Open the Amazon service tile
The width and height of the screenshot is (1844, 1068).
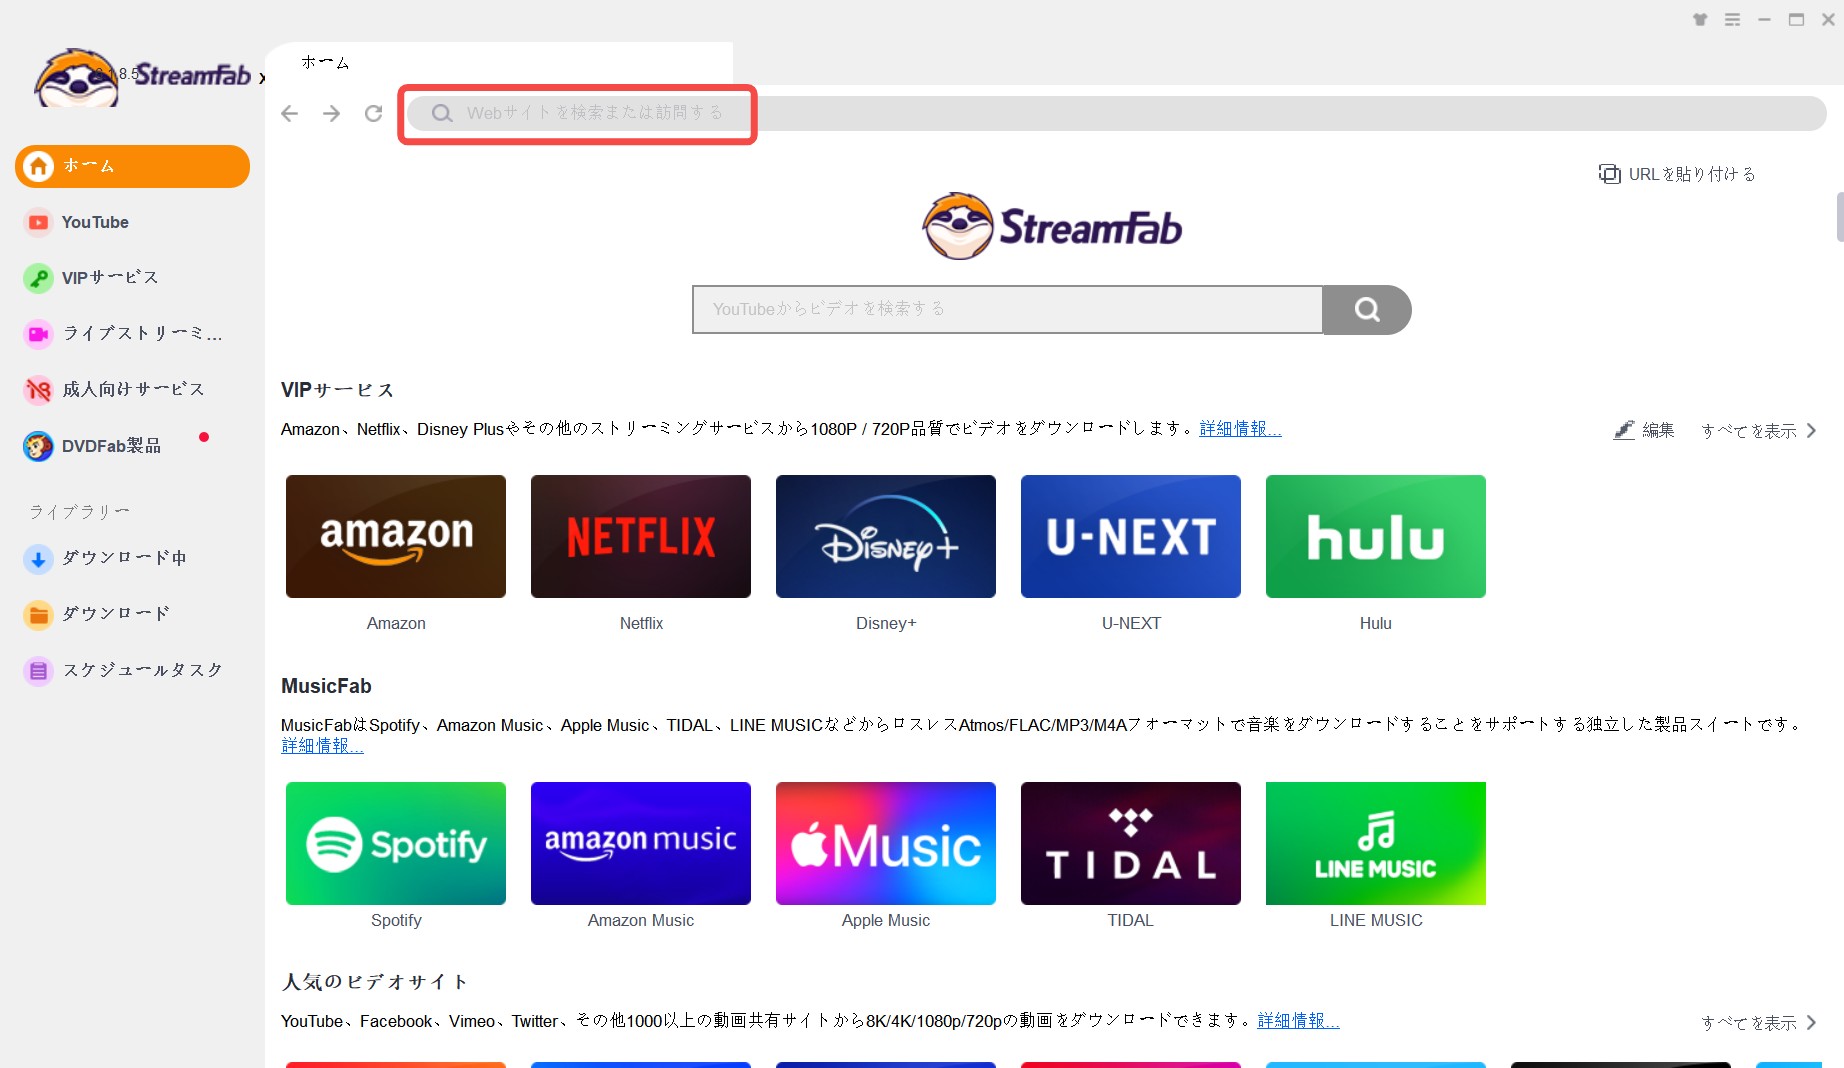[396, 536]
